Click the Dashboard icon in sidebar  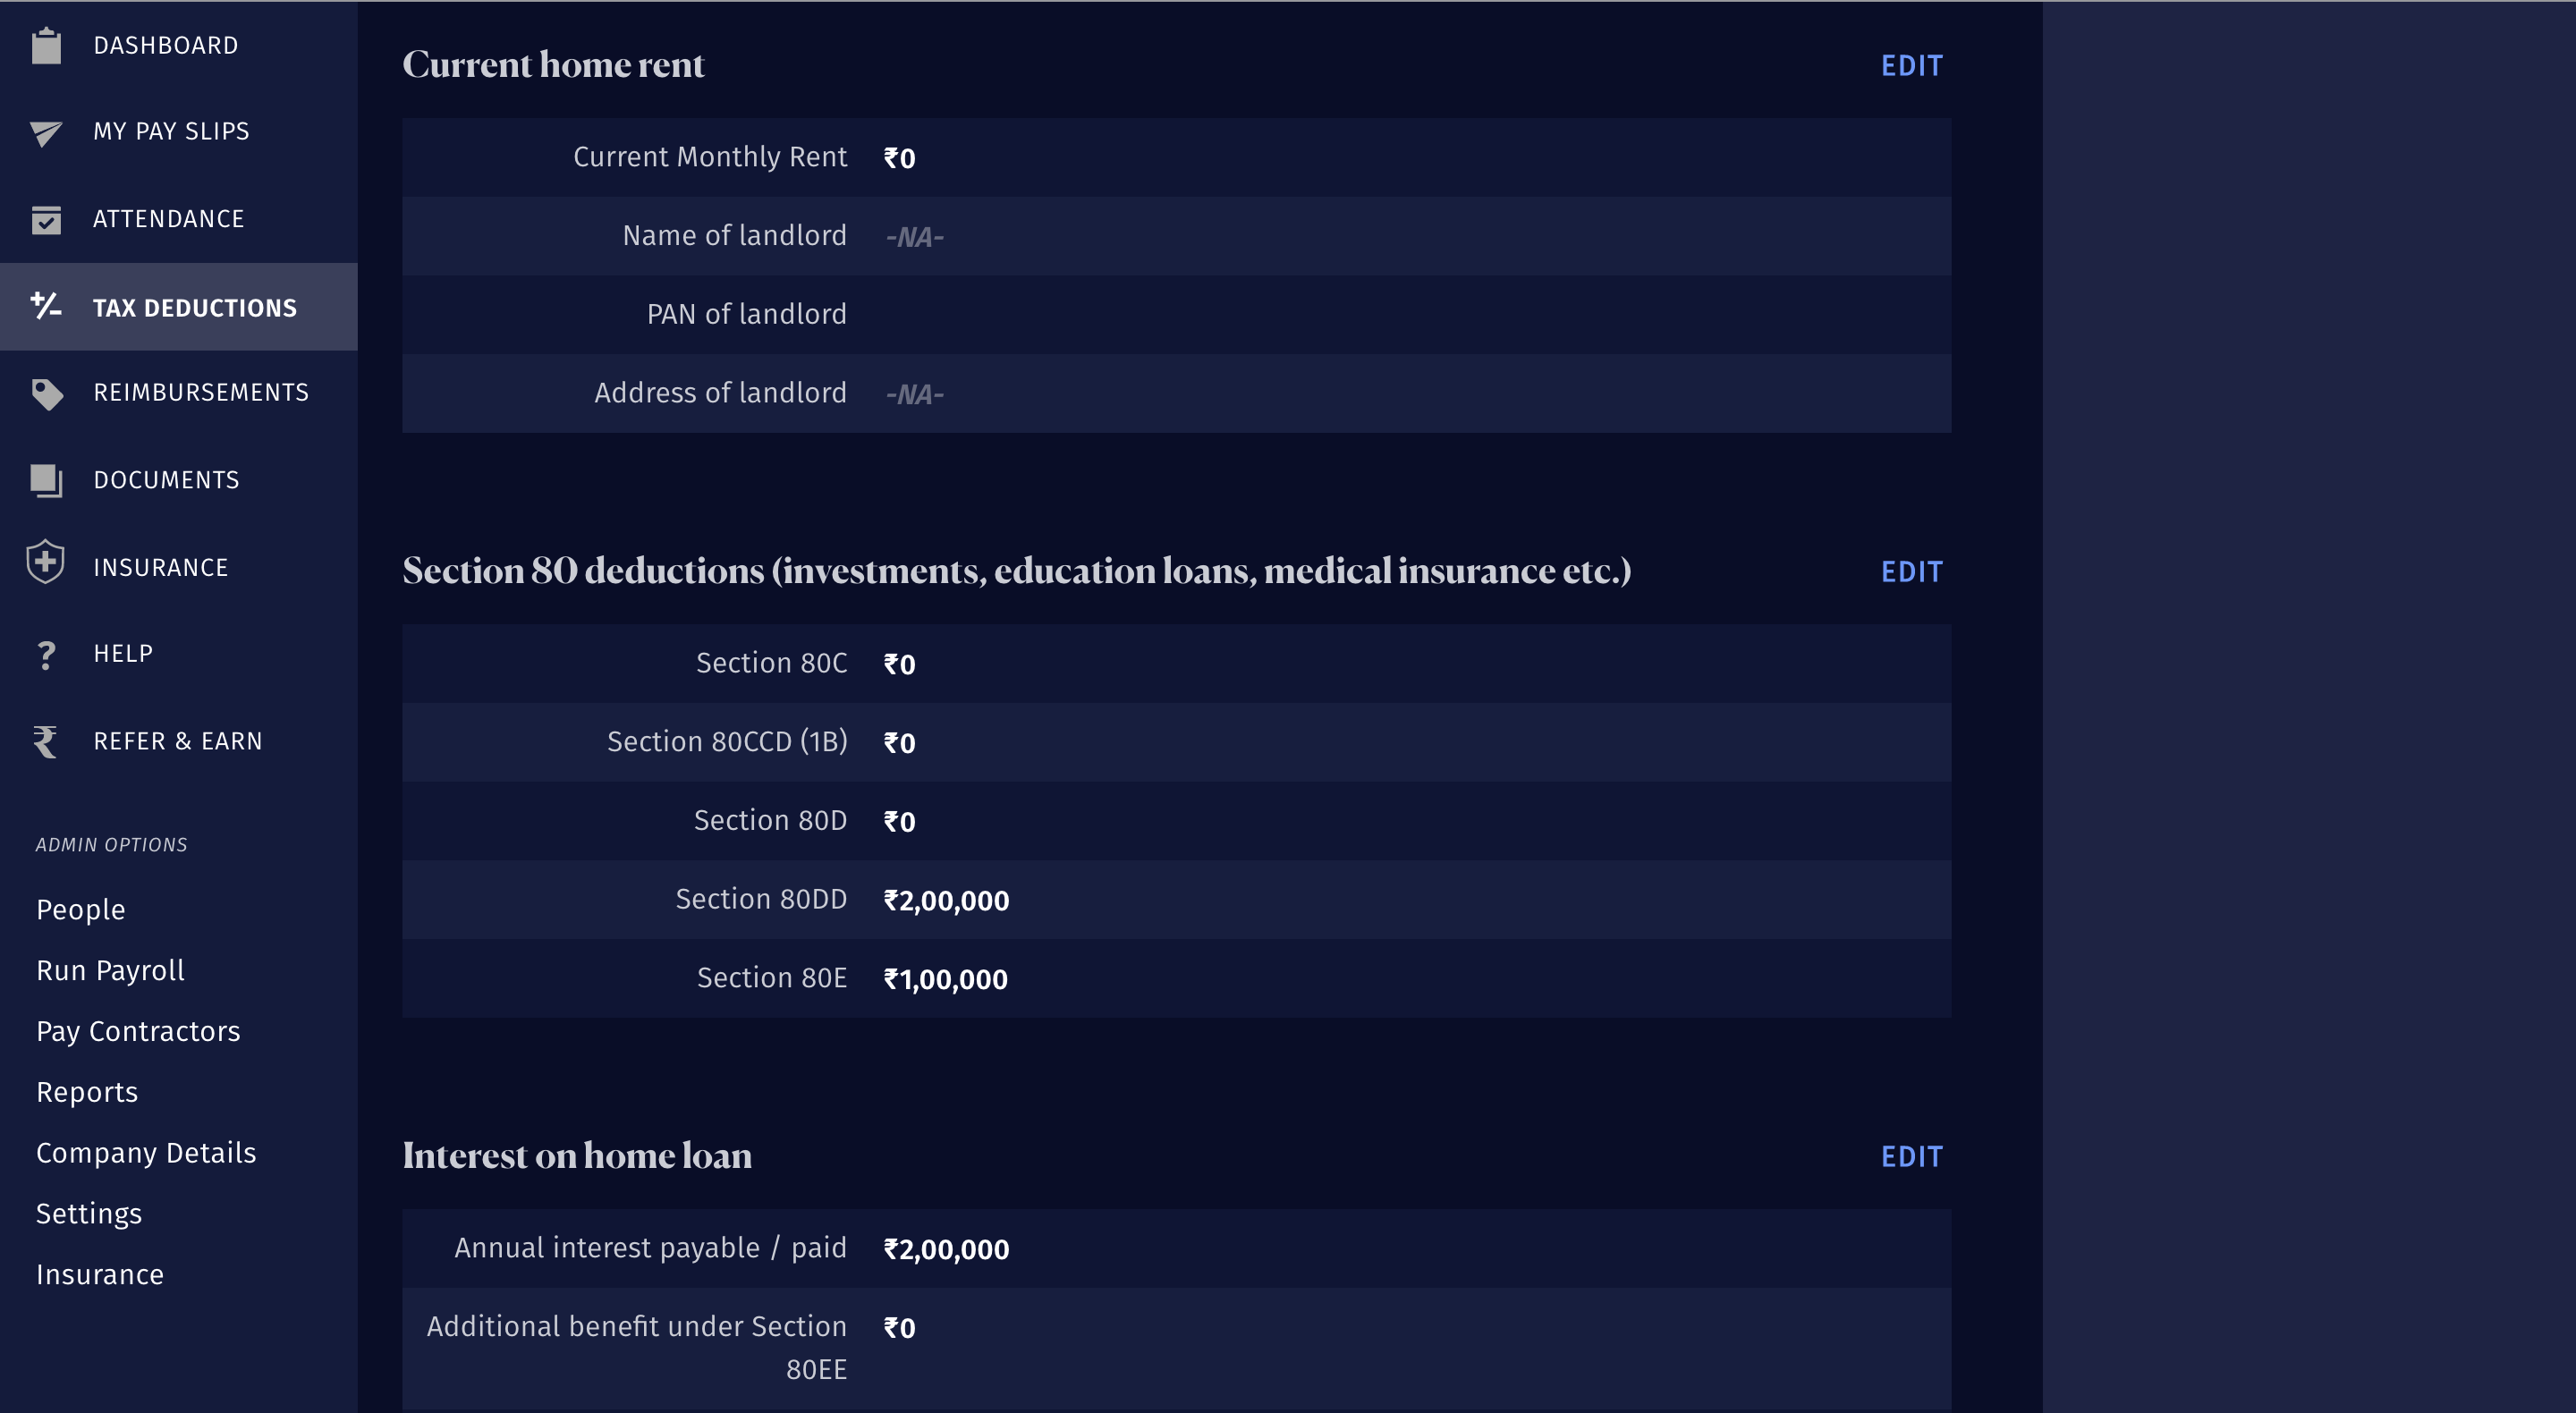tap(47, 46)
